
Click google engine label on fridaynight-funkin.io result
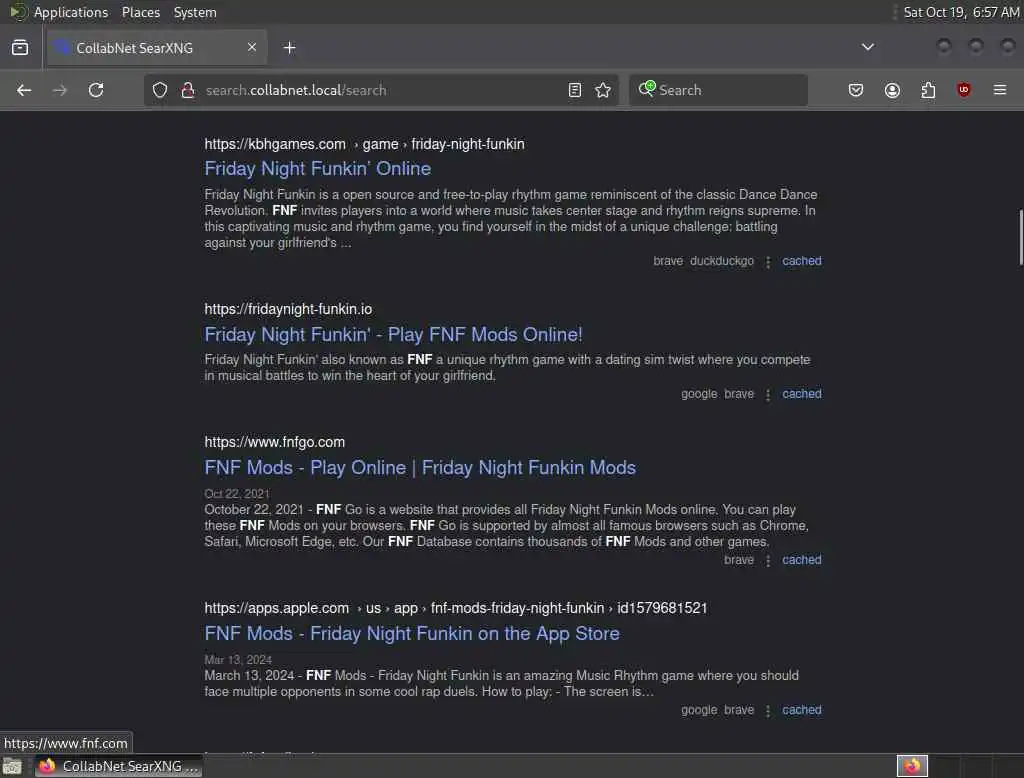699,394
